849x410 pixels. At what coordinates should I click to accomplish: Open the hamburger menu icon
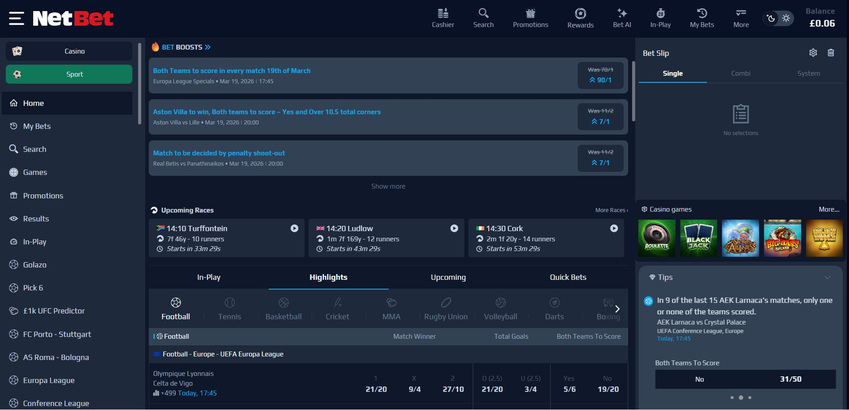click(16, 18)
